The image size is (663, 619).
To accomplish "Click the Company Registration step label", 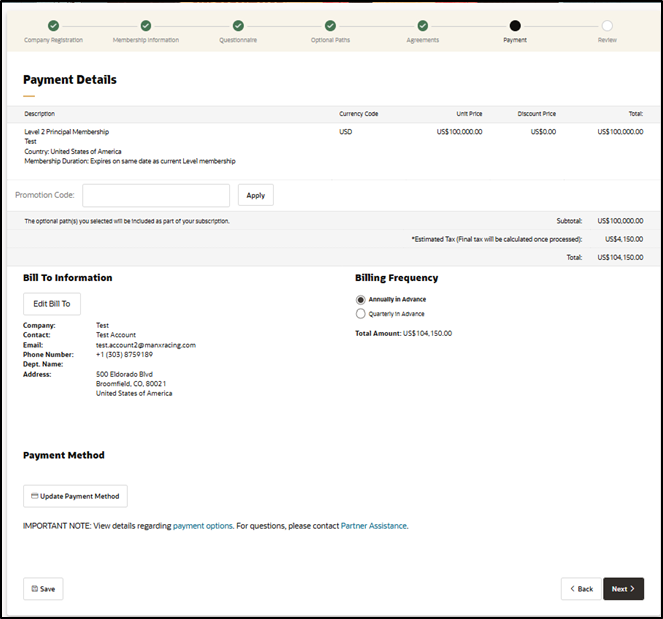I will click(53, 40).
